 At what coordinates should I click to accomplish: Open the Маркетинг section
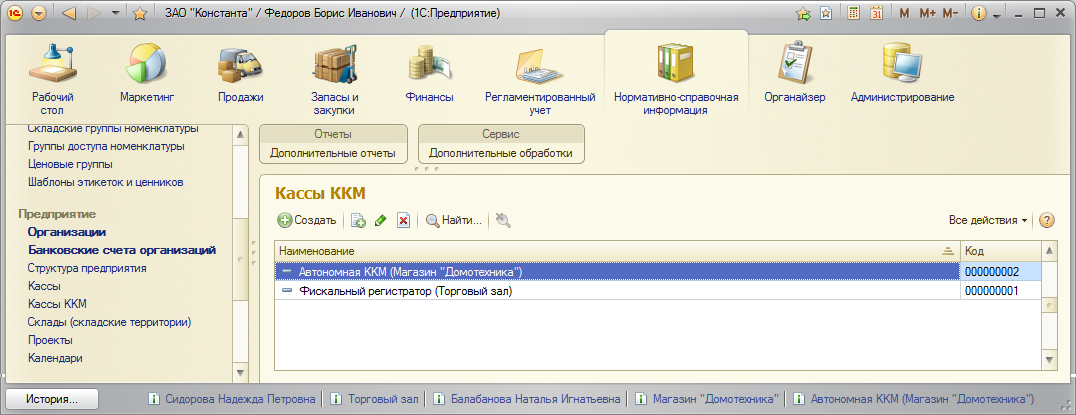pyautogui.click(x=147, y=72)
